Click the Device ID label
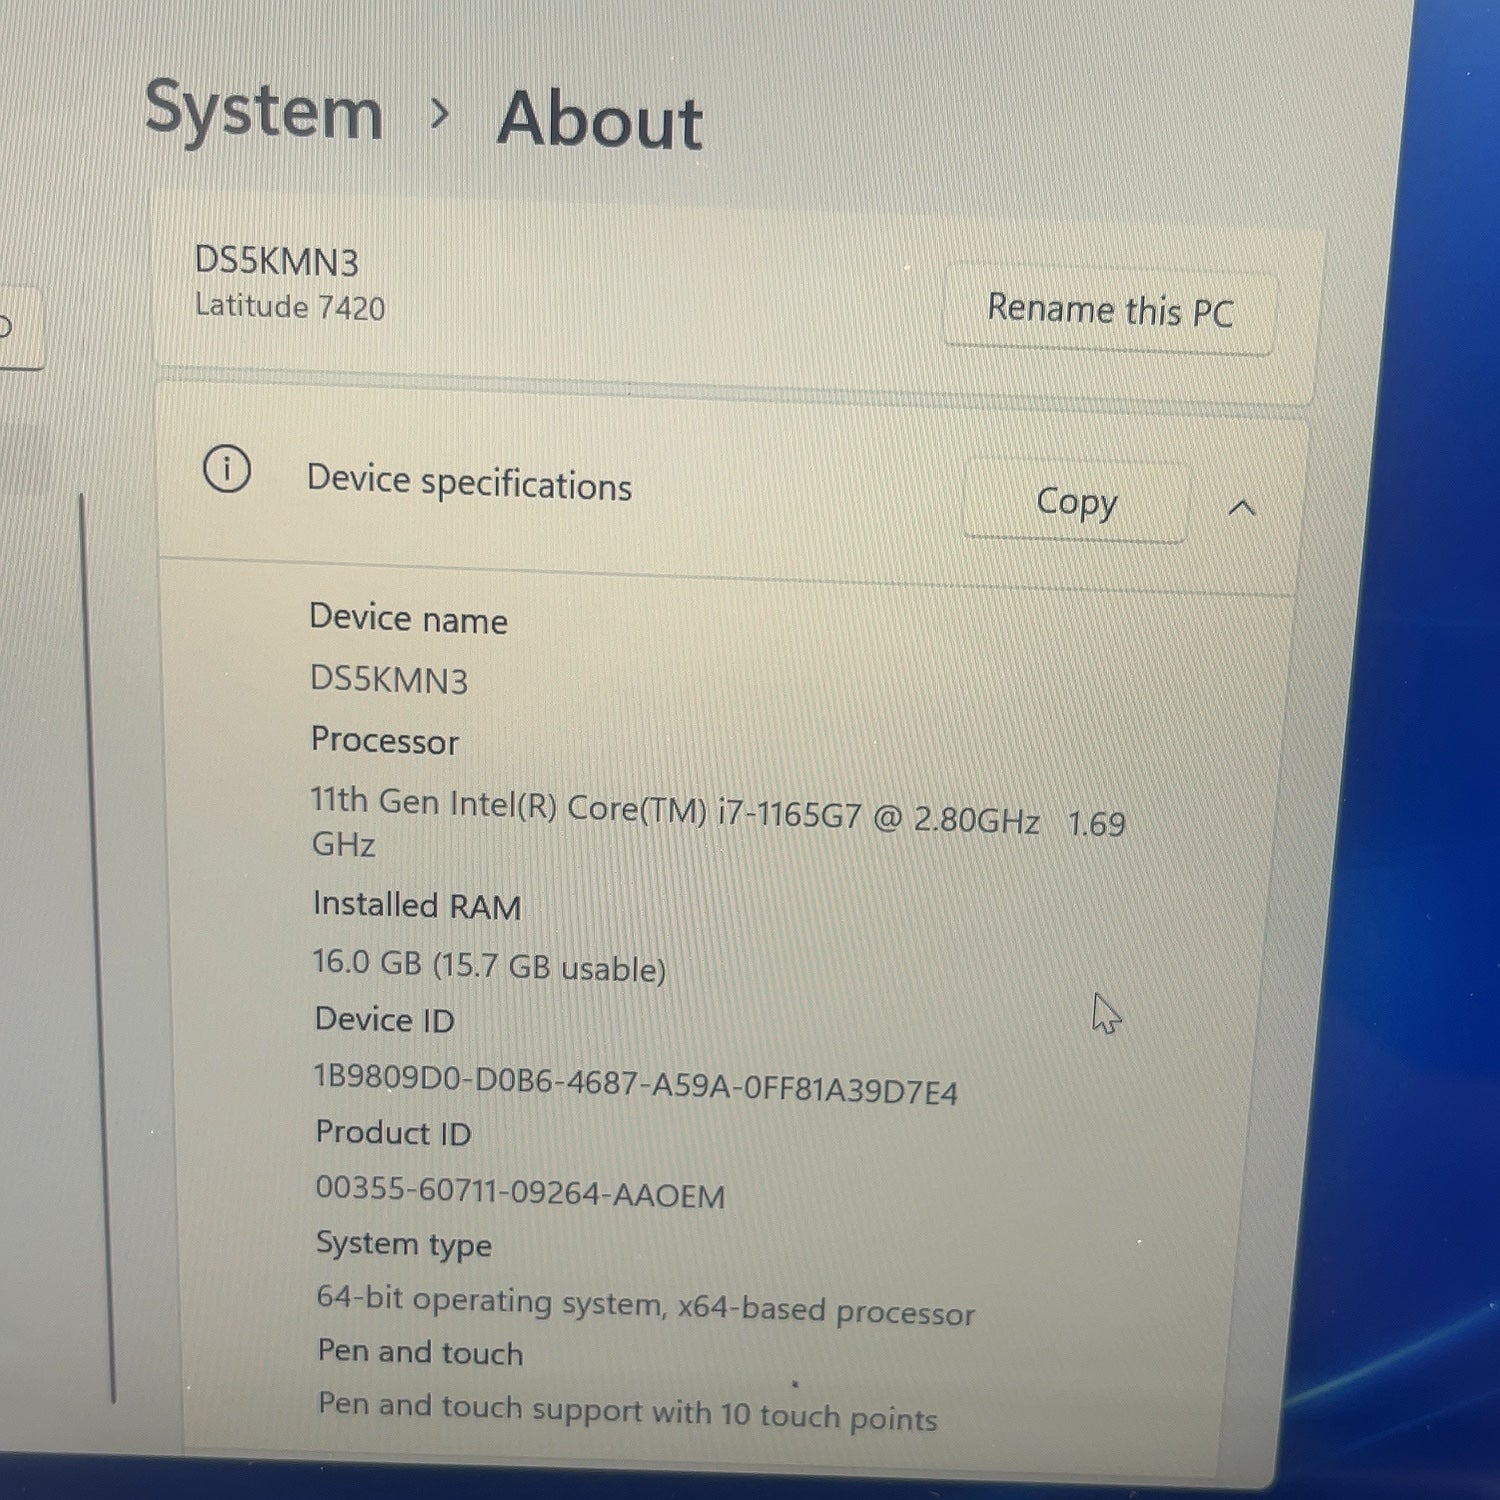Viewport: 1500px width, 1500px height. [x=385, y=1020]
